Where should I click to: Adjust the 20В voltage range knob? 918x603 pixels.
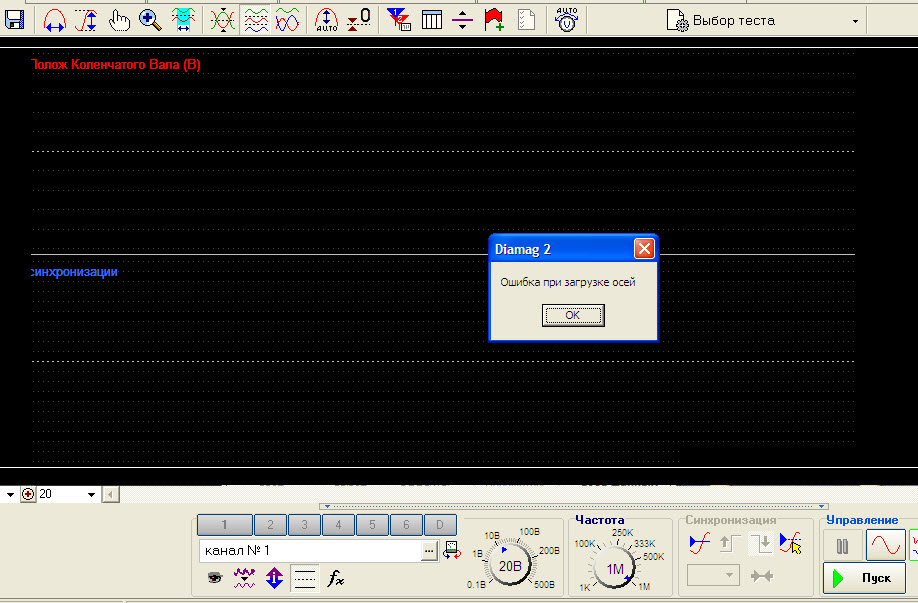click(x=509, y=566)
